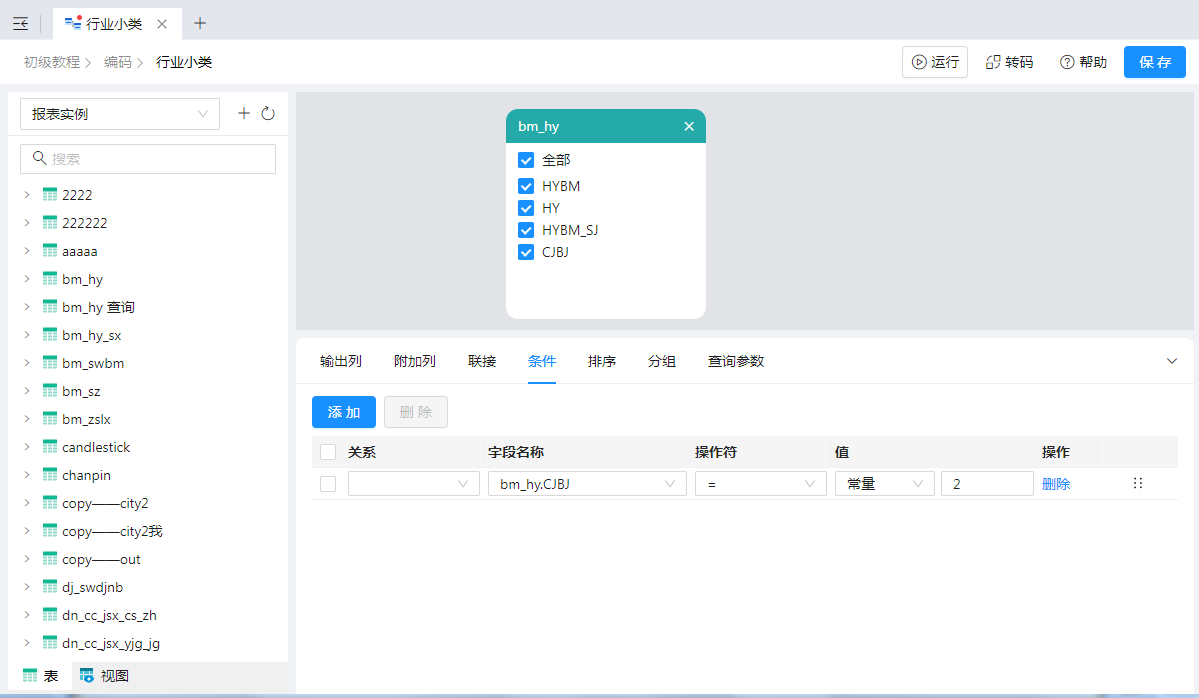Click the 保存 save button
Screen dimensions: 1199x698
(1154, 62)
